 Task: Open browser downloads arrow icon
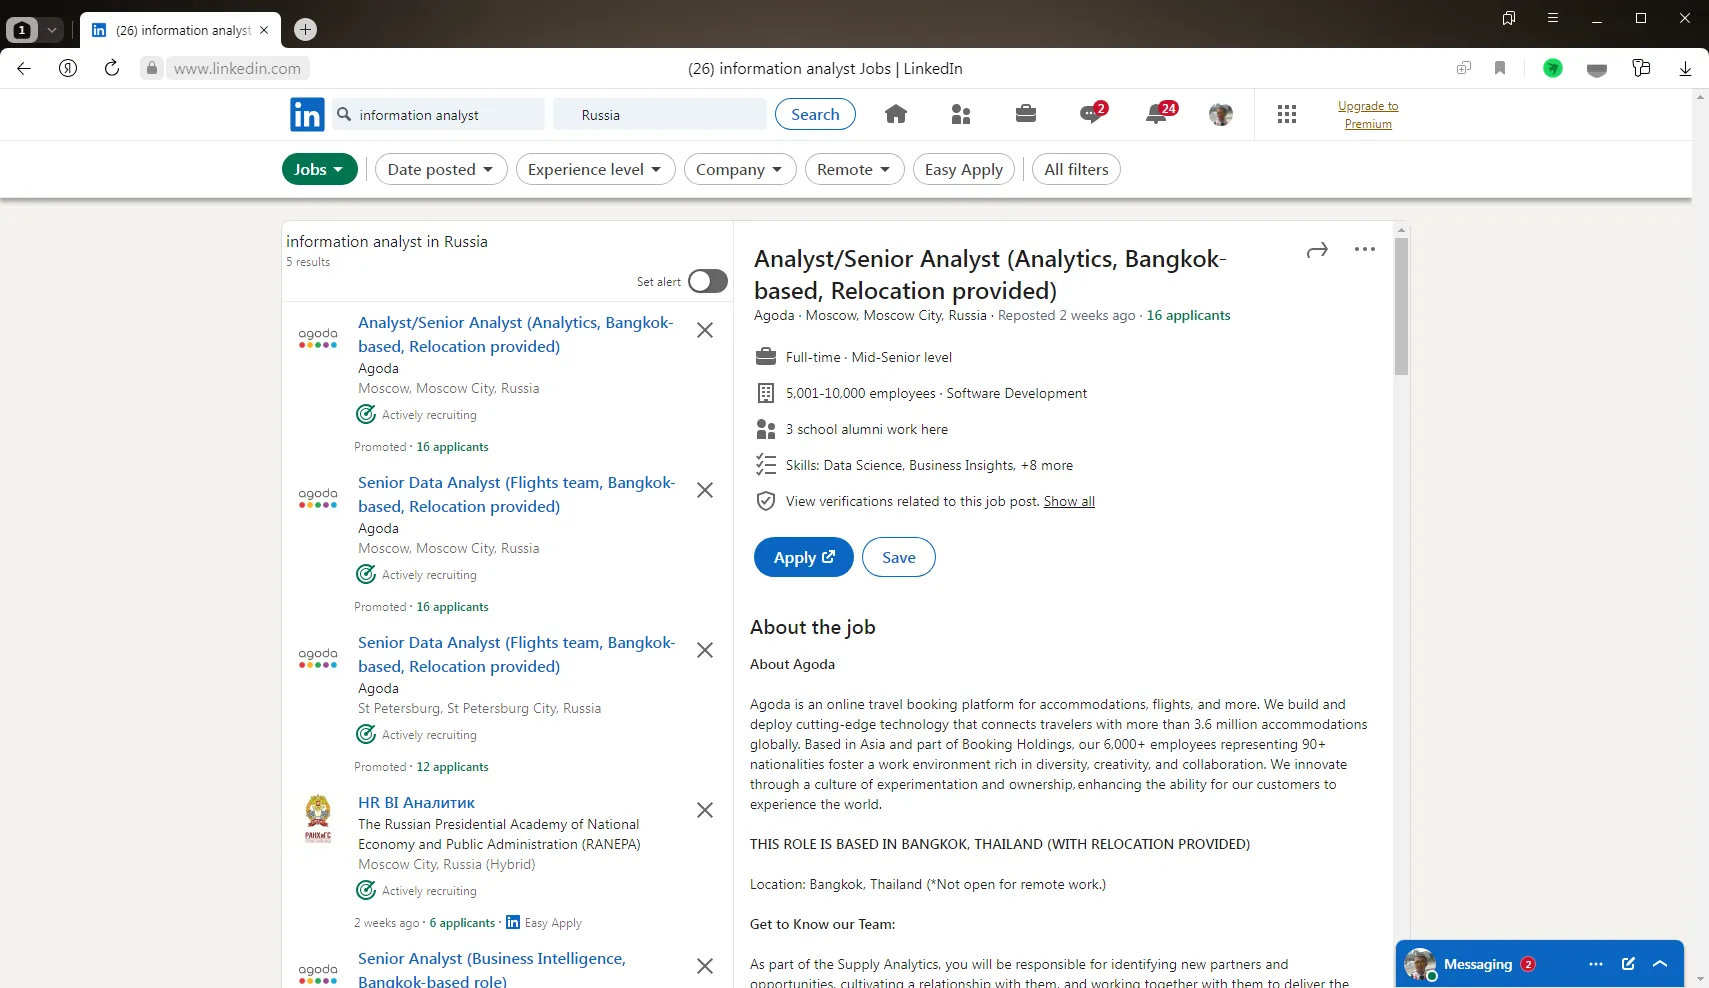pos(1685,68)
